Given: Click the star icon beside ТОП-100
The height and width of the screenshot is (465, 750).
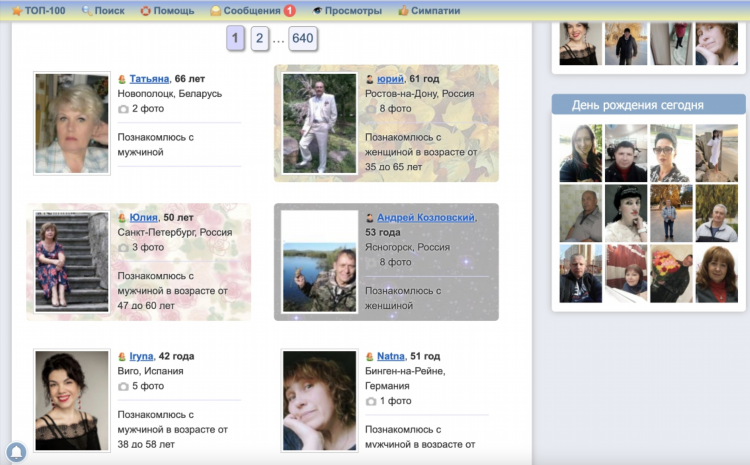Looking at the screenshot, I should [17, 11].
